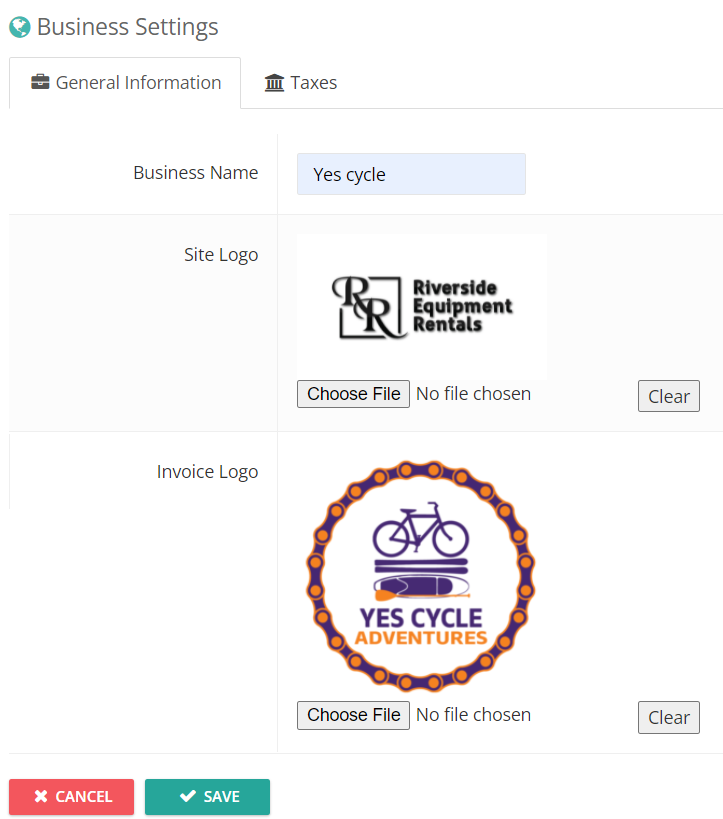The image size is (723, 819).
Task: Open the General Information tab
Action: (125, 83)
